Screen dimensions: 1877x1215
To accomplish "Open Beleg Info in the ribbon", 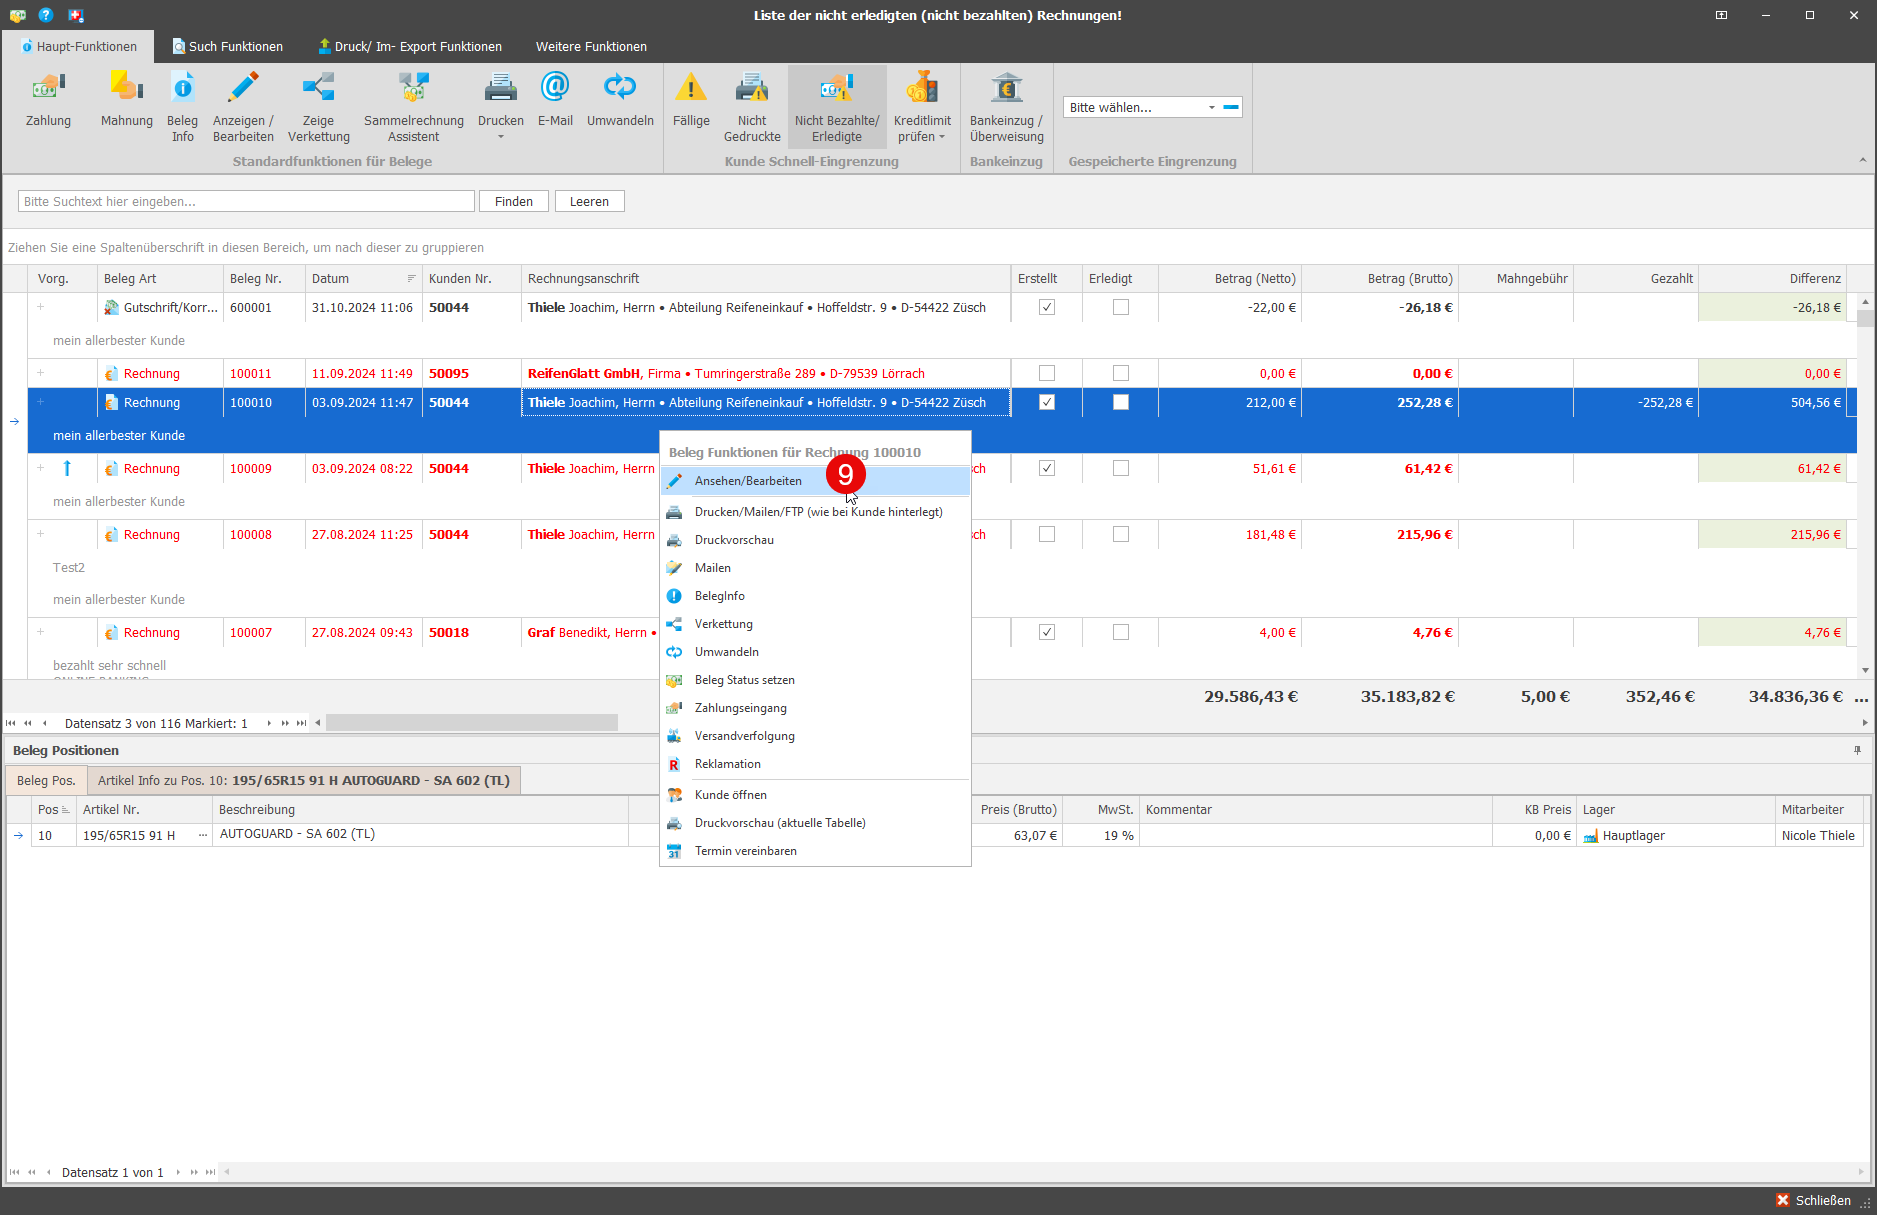I will [182, 107].
